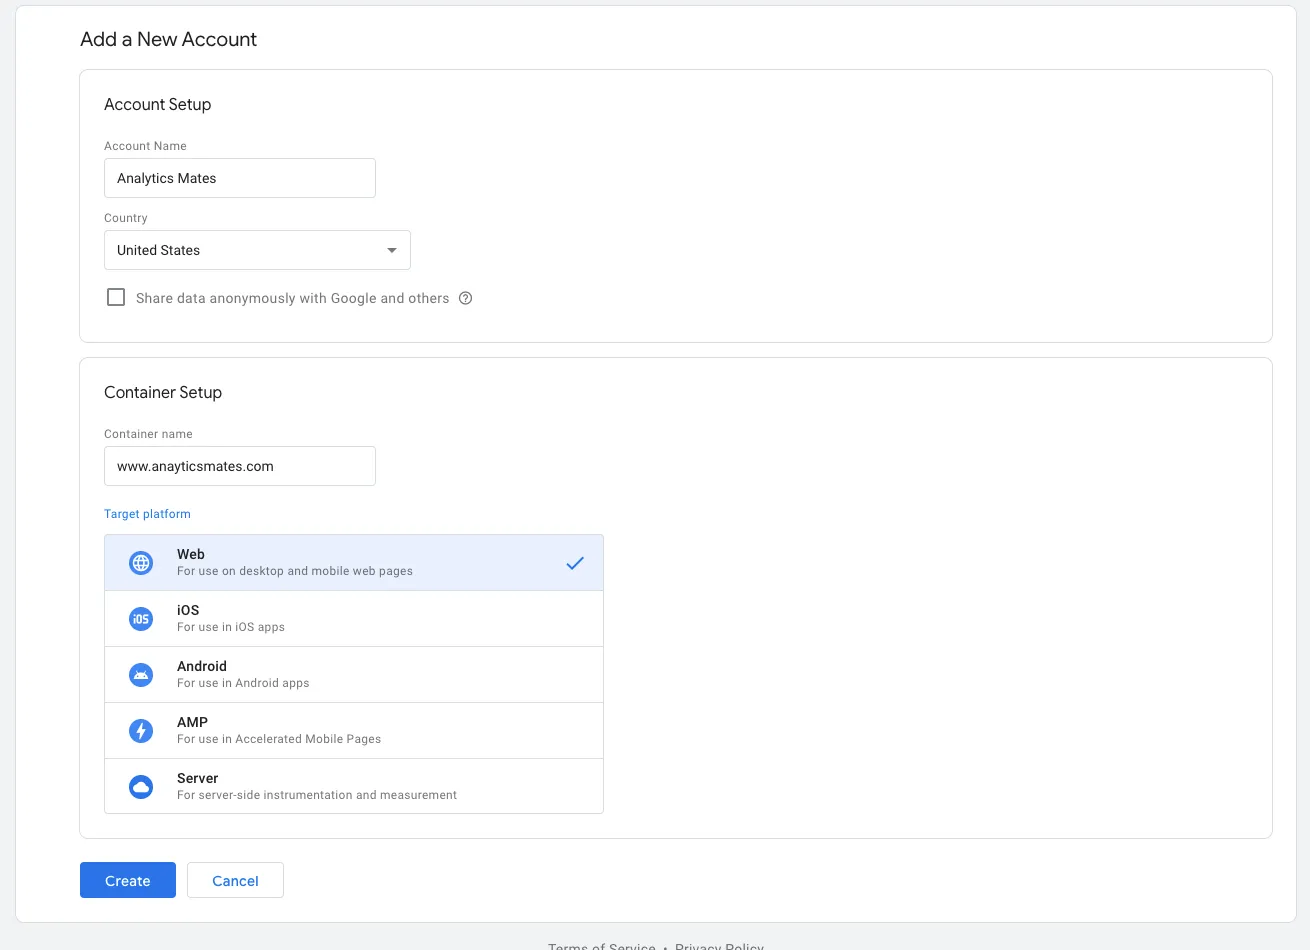The width and height of the screenshot is (1310, 950).
Task: Select the iOS target platform title
Action: click(x=188, y=610)
